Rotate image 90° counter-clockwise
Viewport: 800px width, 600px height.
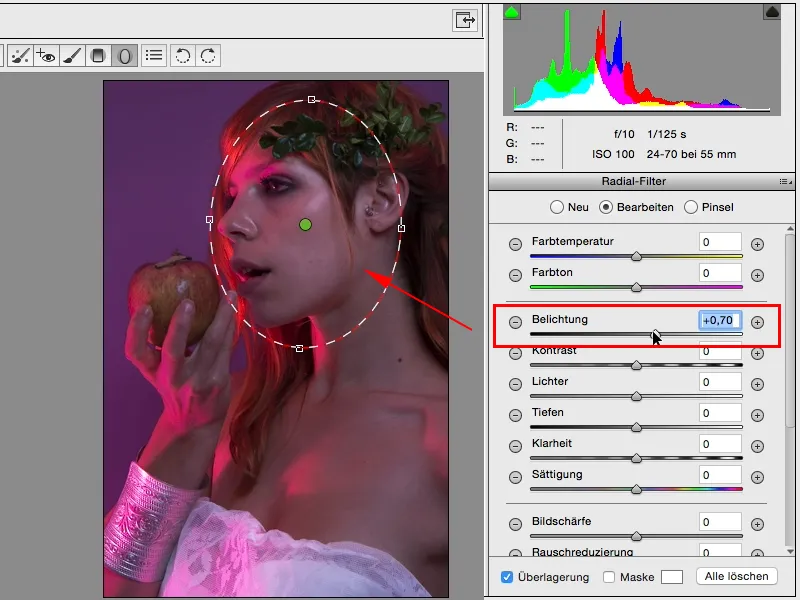click(183, 56)
